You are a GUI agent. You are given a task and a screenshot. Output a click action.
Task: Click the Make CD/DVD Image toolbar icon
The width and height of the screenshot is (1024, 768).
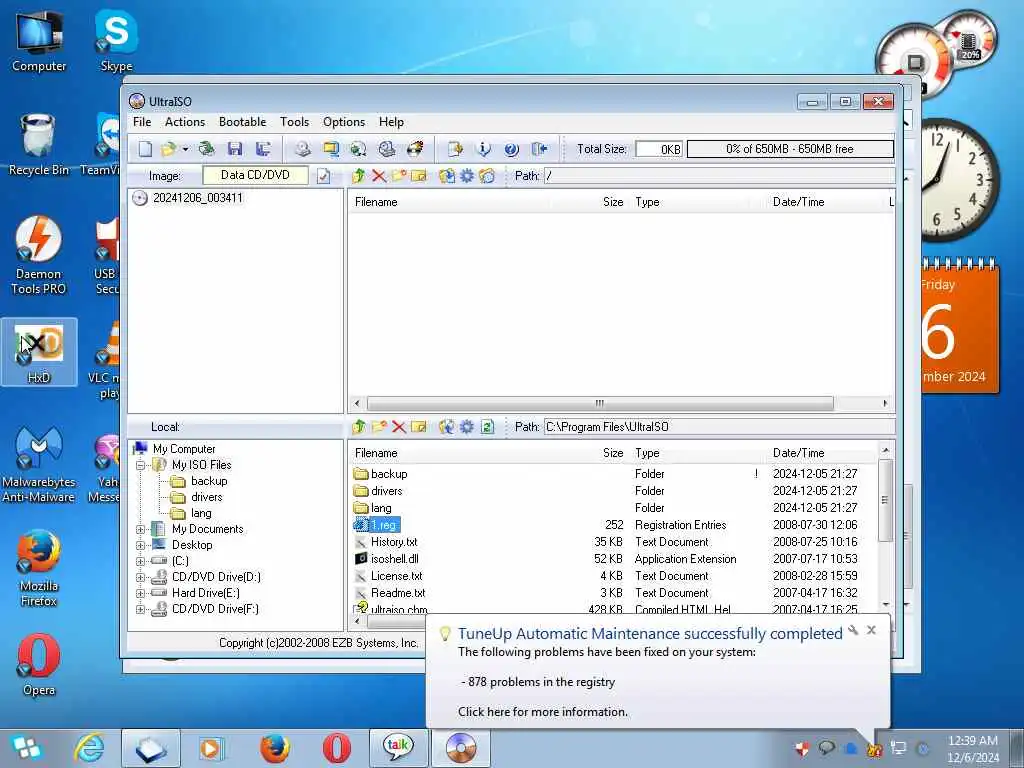pos(302,149)
